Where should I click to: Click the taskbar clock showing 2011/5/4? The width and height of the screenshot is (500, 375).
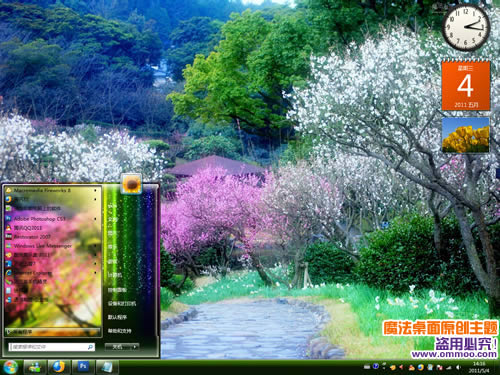(479, 367)
